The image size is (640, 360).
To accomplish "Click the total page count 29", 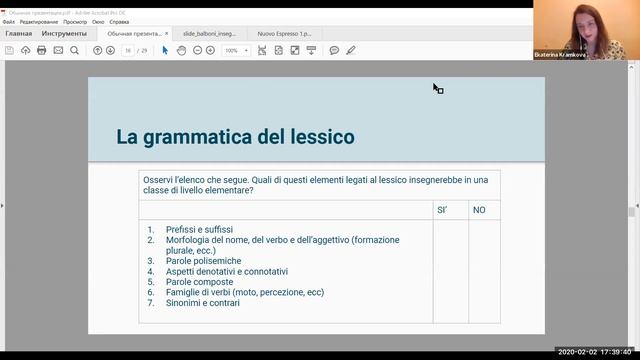I will (144, 51).
